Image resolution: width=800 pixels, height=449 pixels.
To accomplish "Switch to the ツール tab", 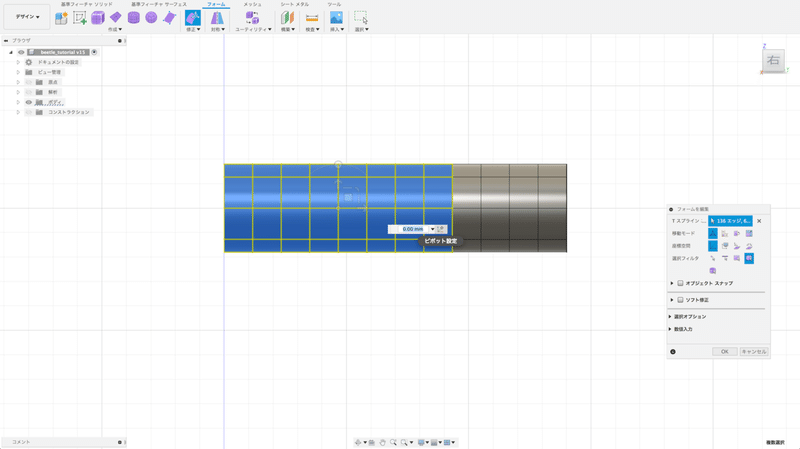I will pos(334,4).
